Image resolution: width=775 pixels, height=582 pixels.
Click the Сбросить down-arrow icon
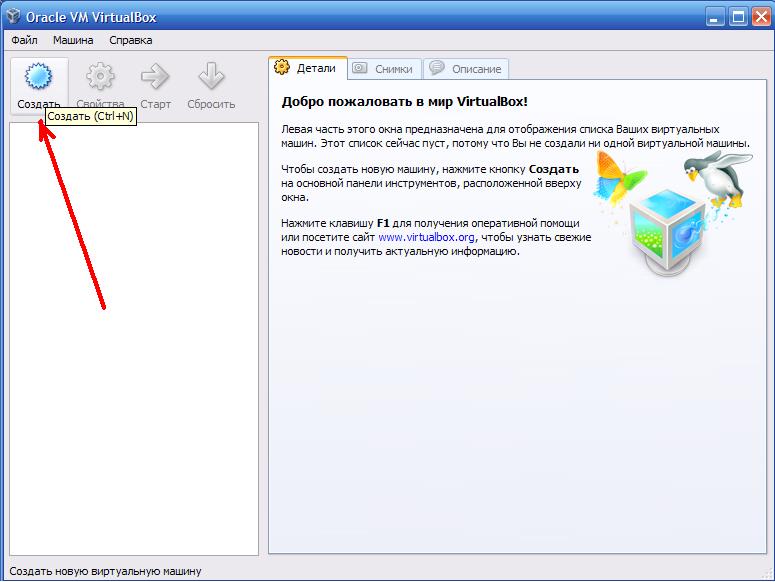[x=211, y=77]
